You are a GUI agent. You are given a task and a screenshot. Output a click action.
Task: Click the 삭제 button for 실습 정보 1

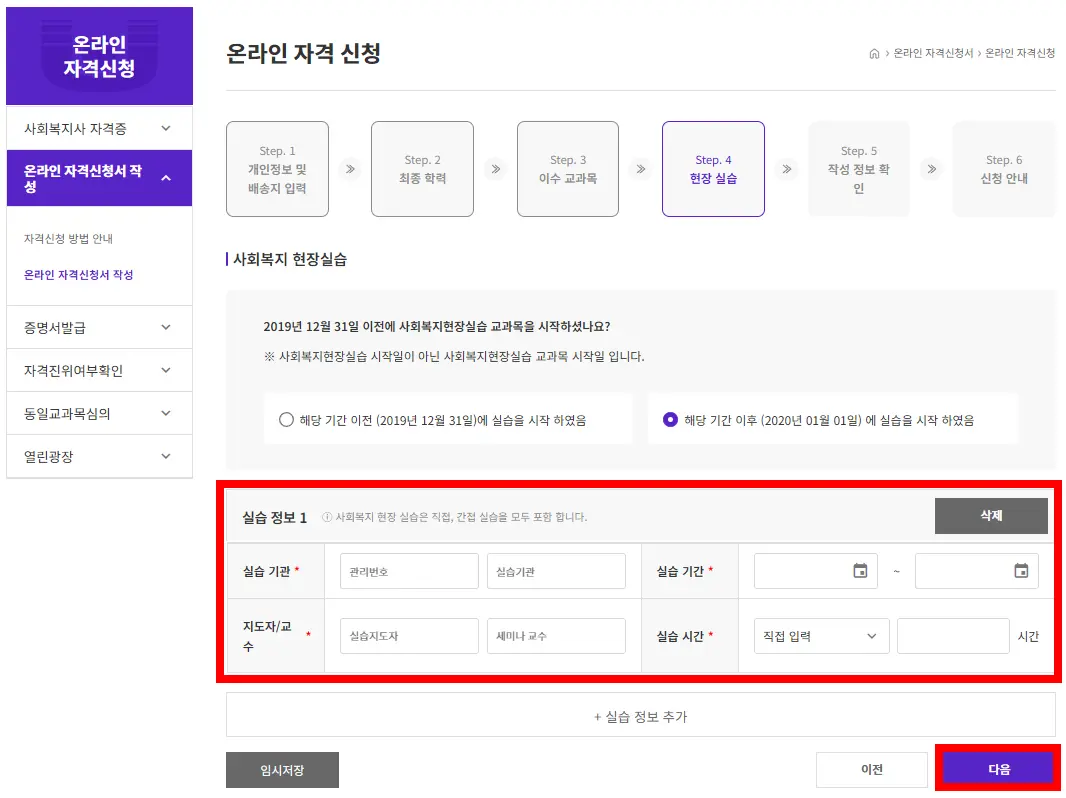coord(991,516)
